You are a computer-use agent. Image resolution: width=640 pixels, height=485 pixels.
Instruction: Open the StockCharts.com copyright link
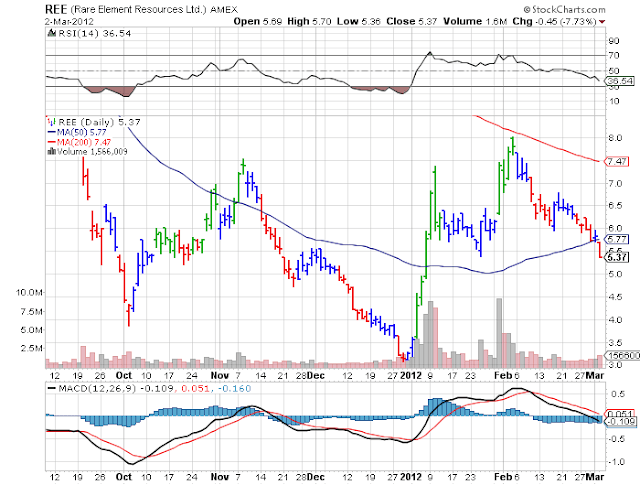tap(564, 9)
